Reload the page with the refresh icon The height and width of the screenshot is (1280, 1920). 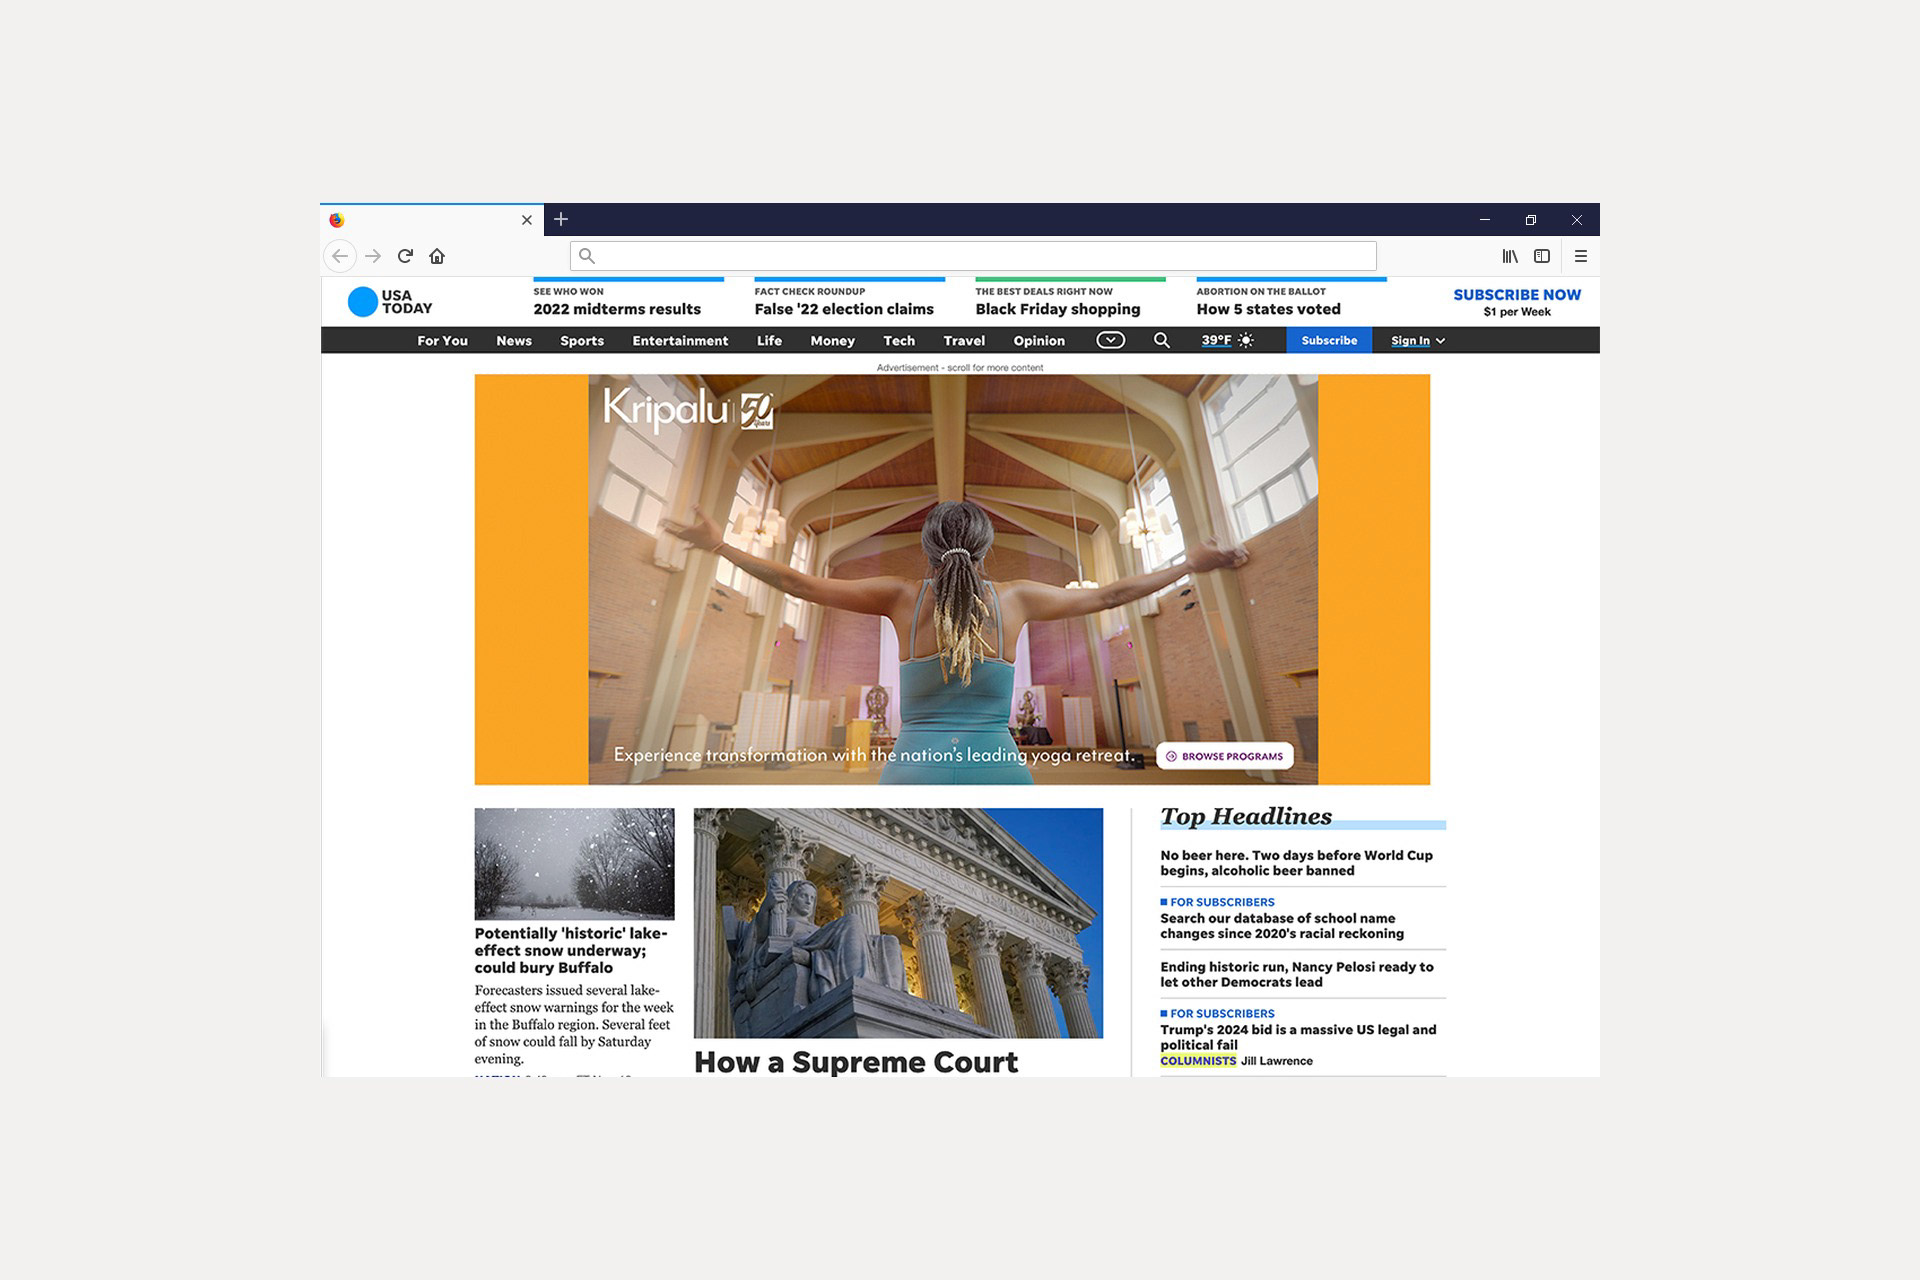pos(405,256)
